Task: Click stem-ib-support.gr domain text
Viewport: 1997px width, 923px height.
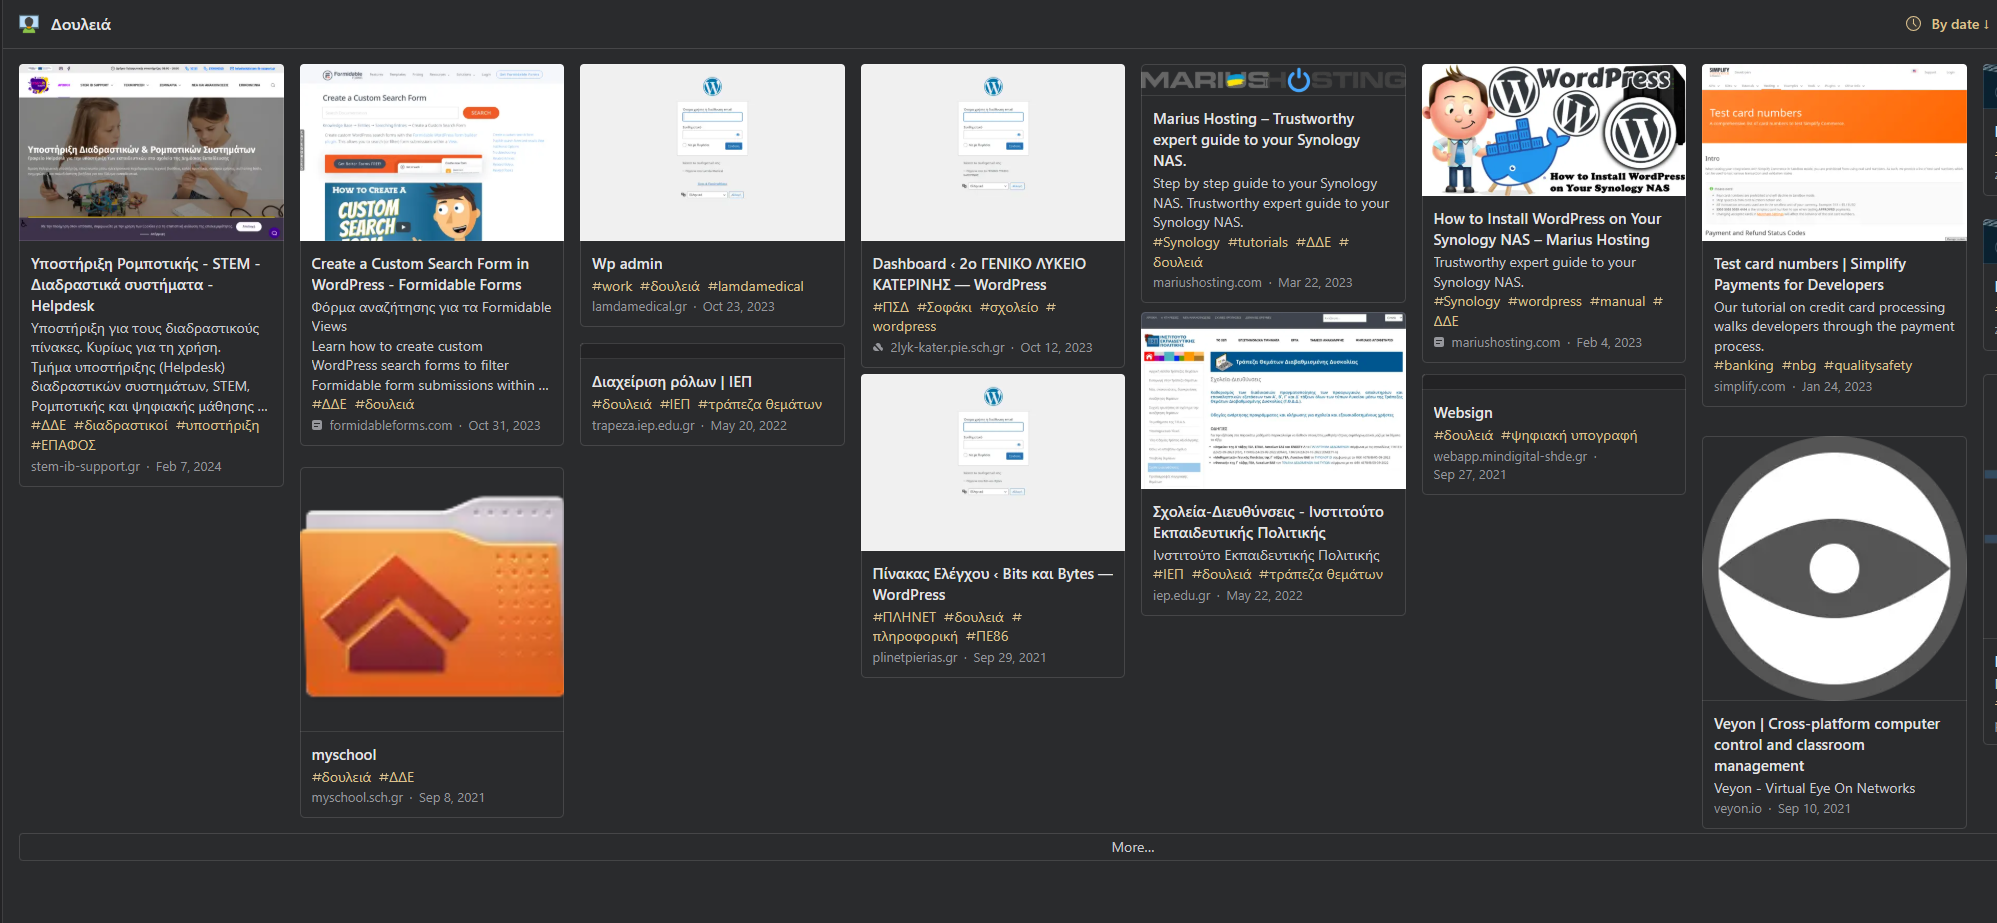Action: tap(86, 466)
